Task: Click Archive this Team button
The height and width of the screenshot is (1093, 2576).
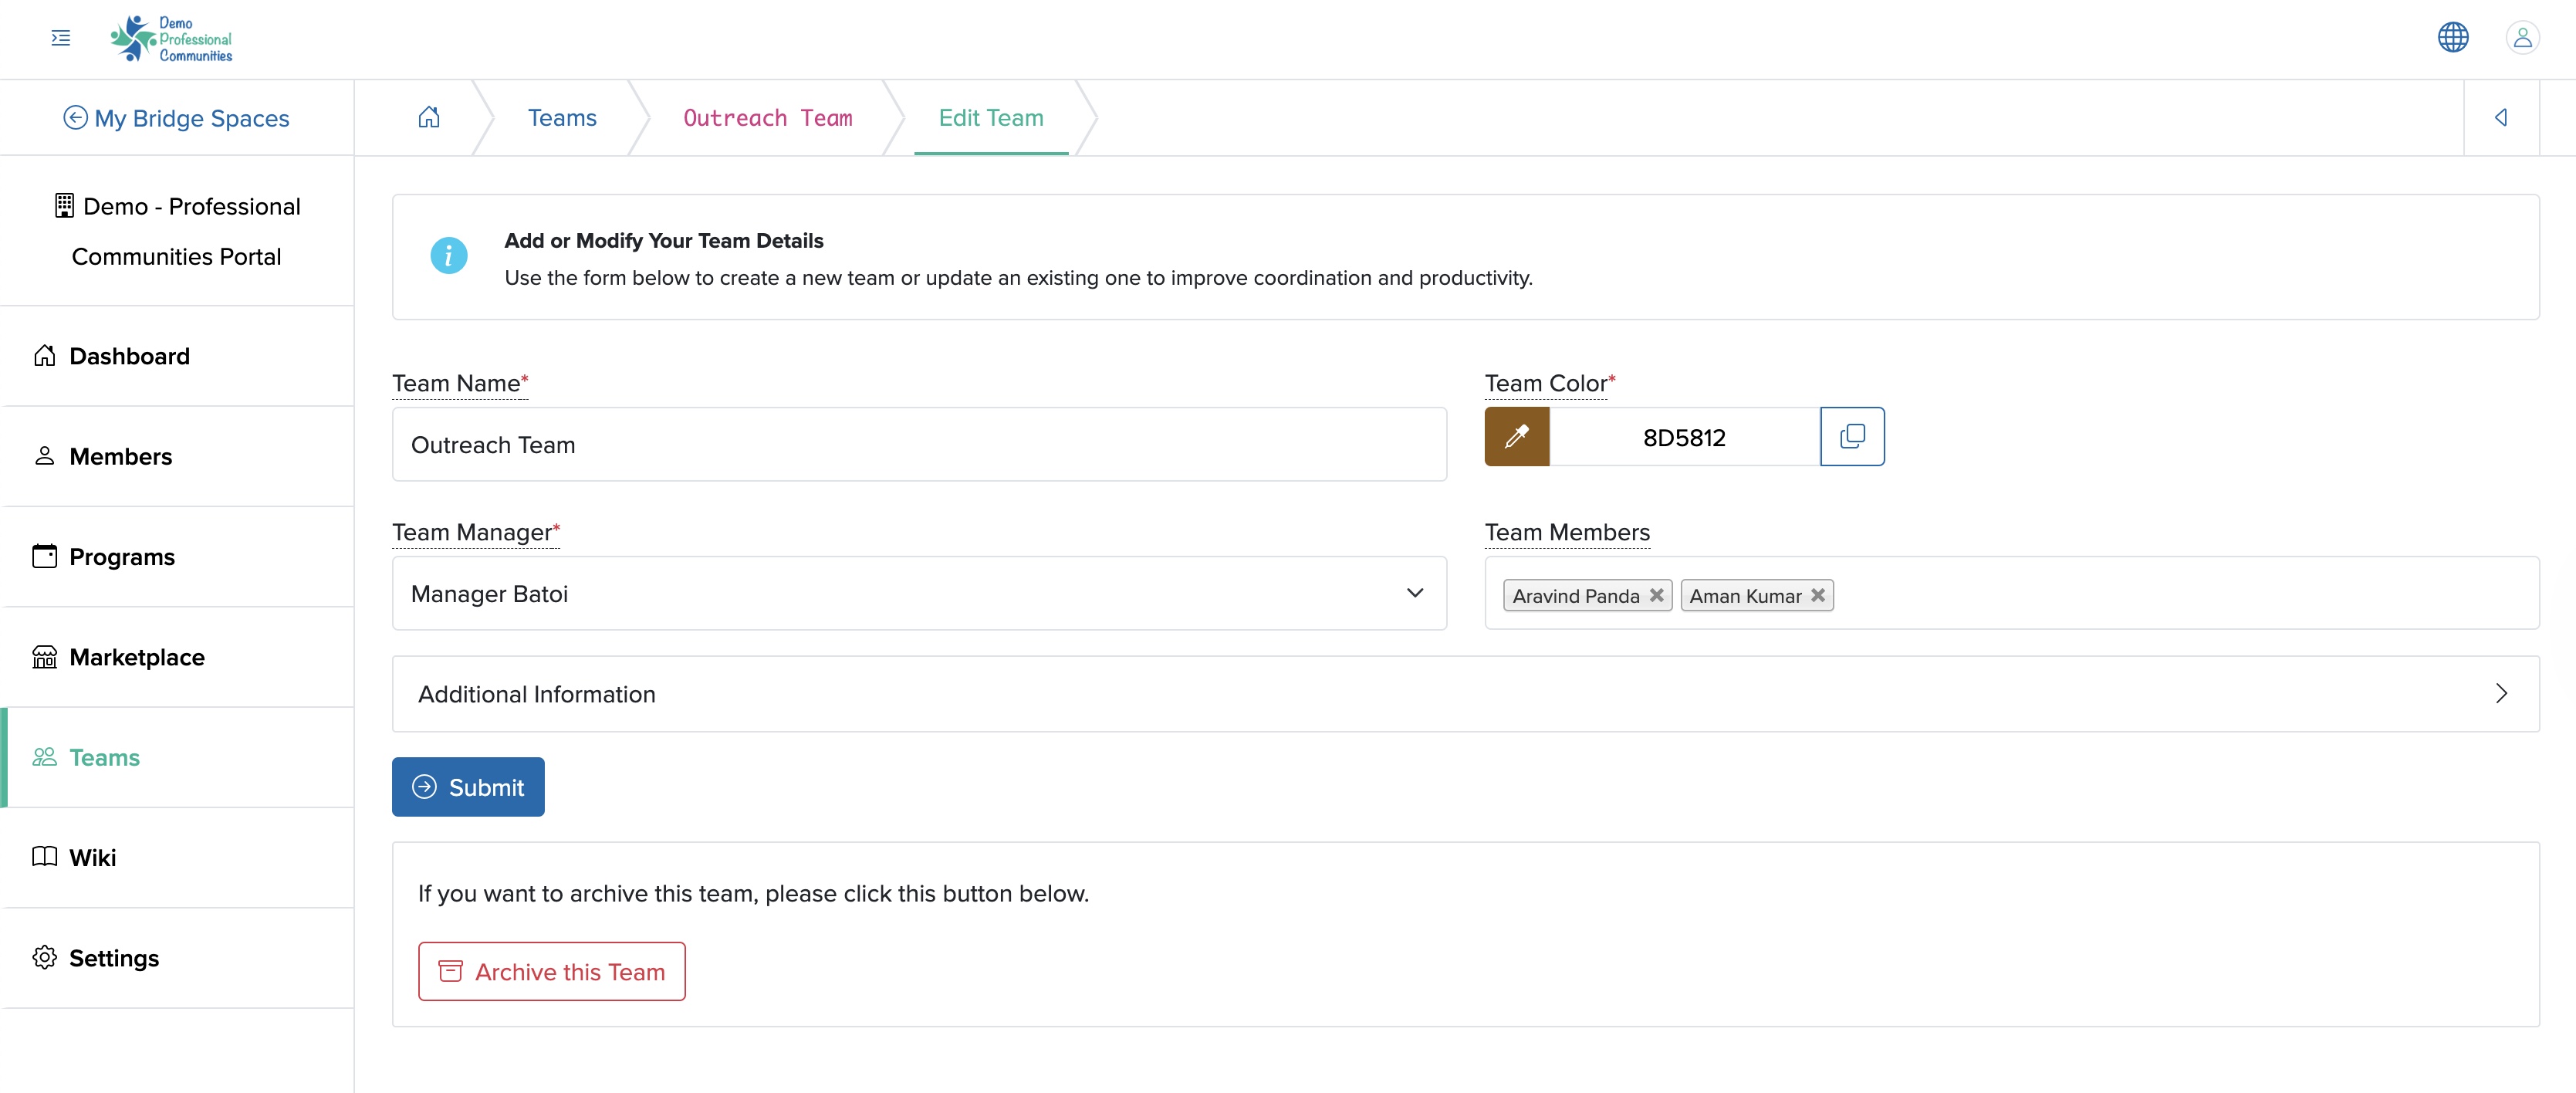Action: 552,971
